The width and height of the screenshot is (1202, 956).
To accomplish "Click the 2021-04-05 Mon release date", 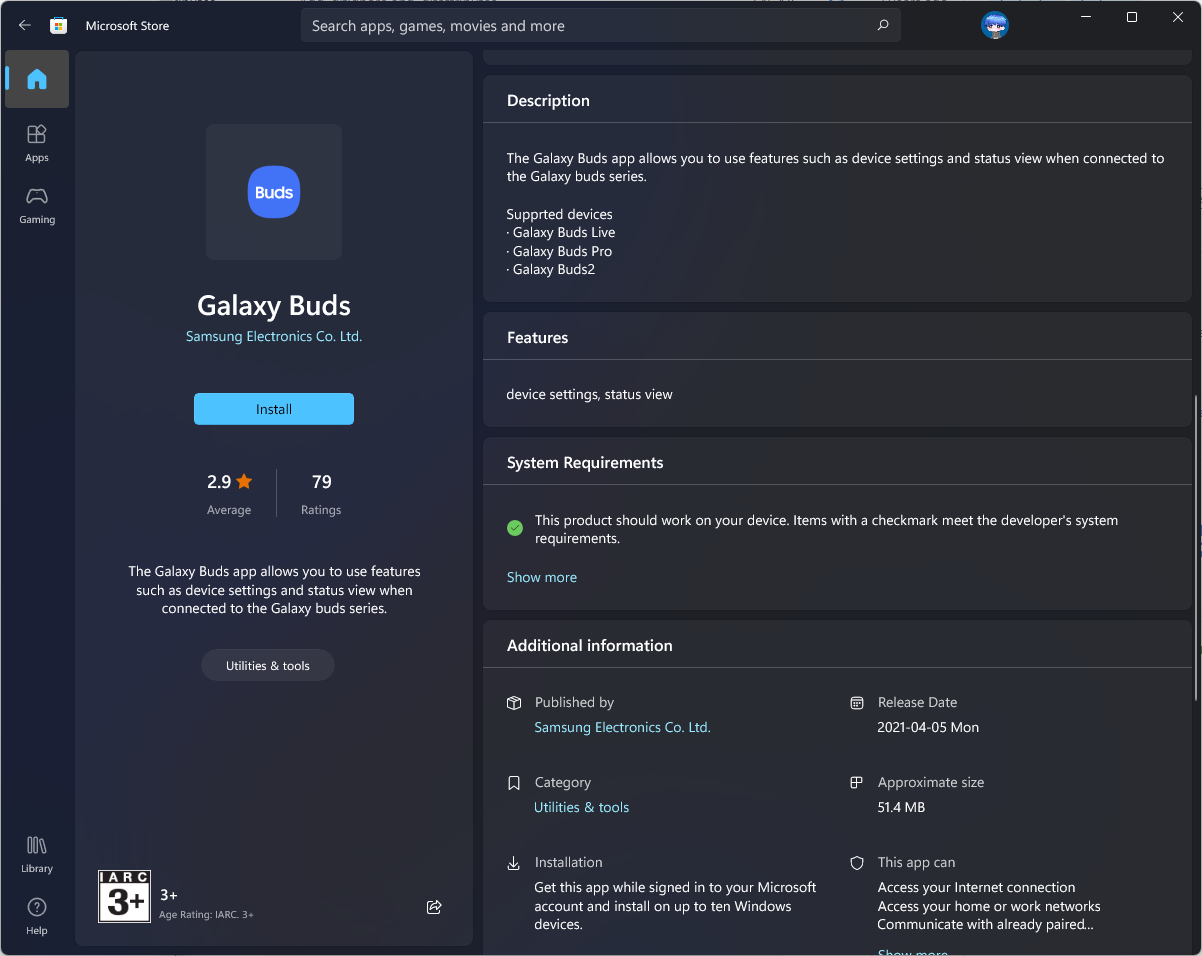I will (928, 728).
